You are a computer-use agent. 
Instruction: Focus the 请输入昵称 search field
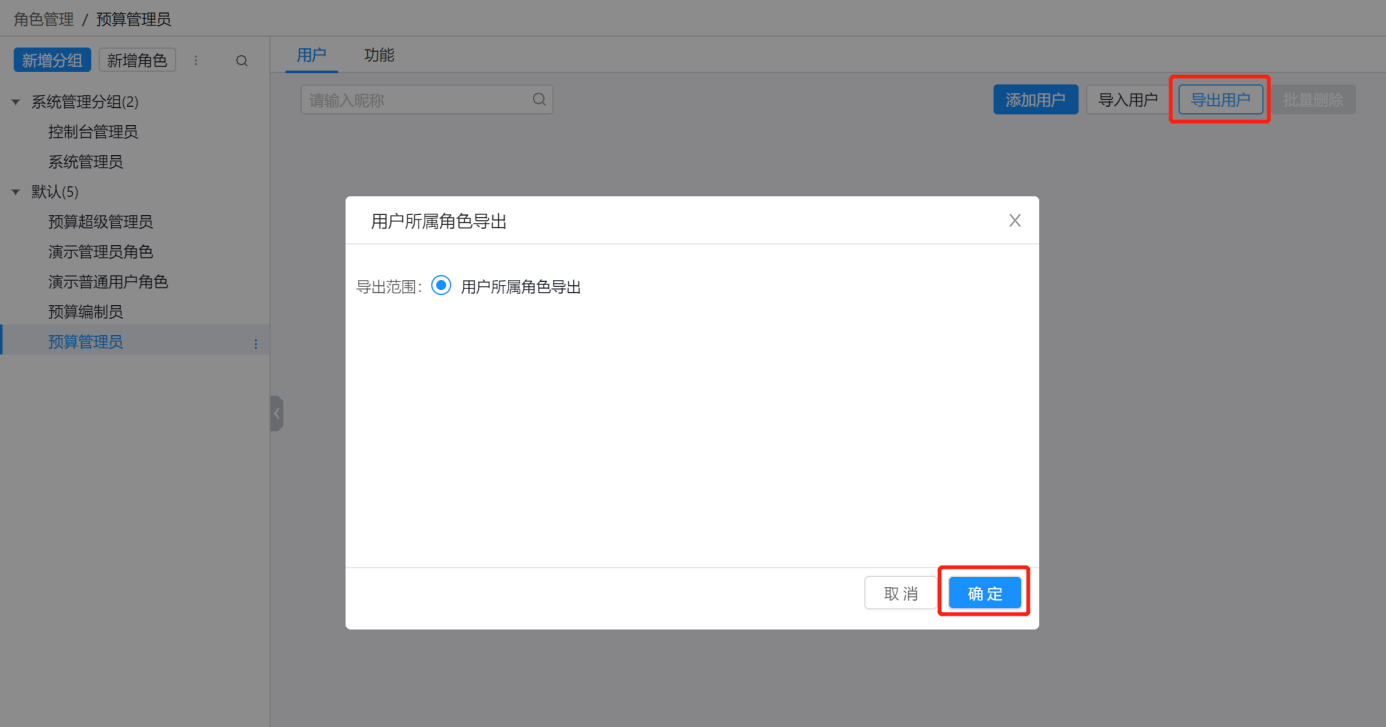coord(415,100)
